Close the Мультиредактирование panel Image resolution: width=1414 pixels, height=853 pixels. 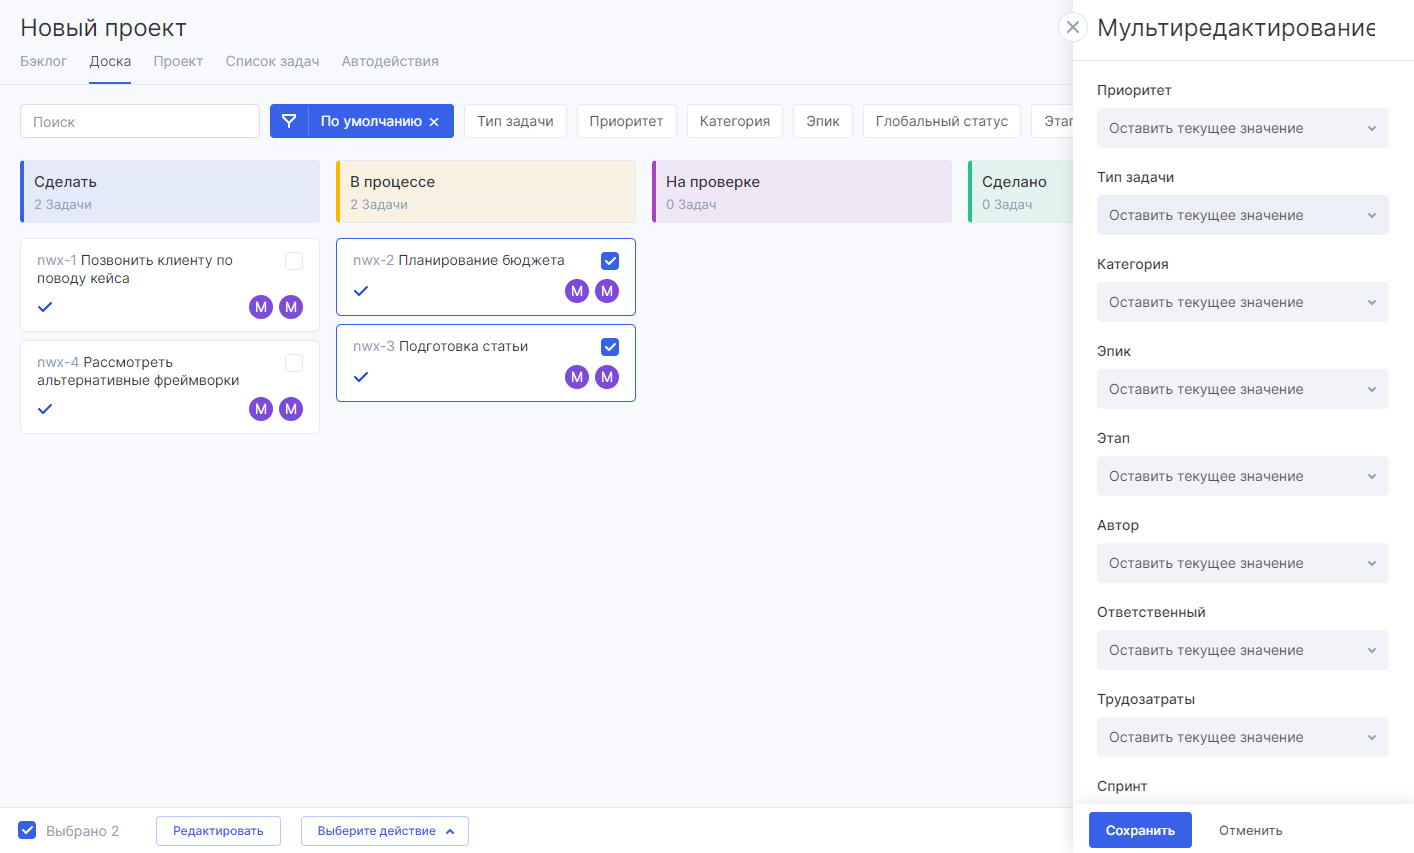point(1072,27)
